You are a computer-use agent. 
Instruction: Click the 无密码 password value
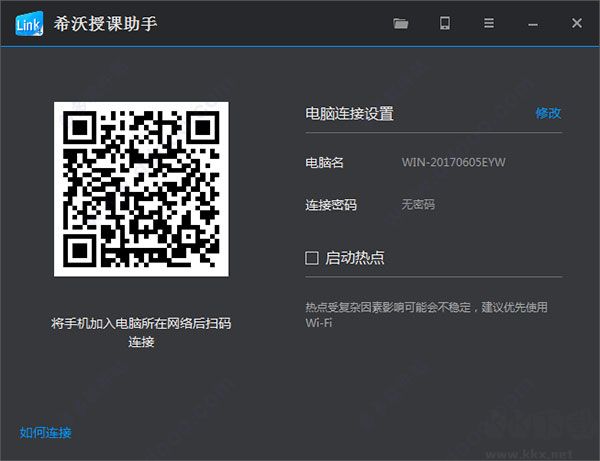418,204
